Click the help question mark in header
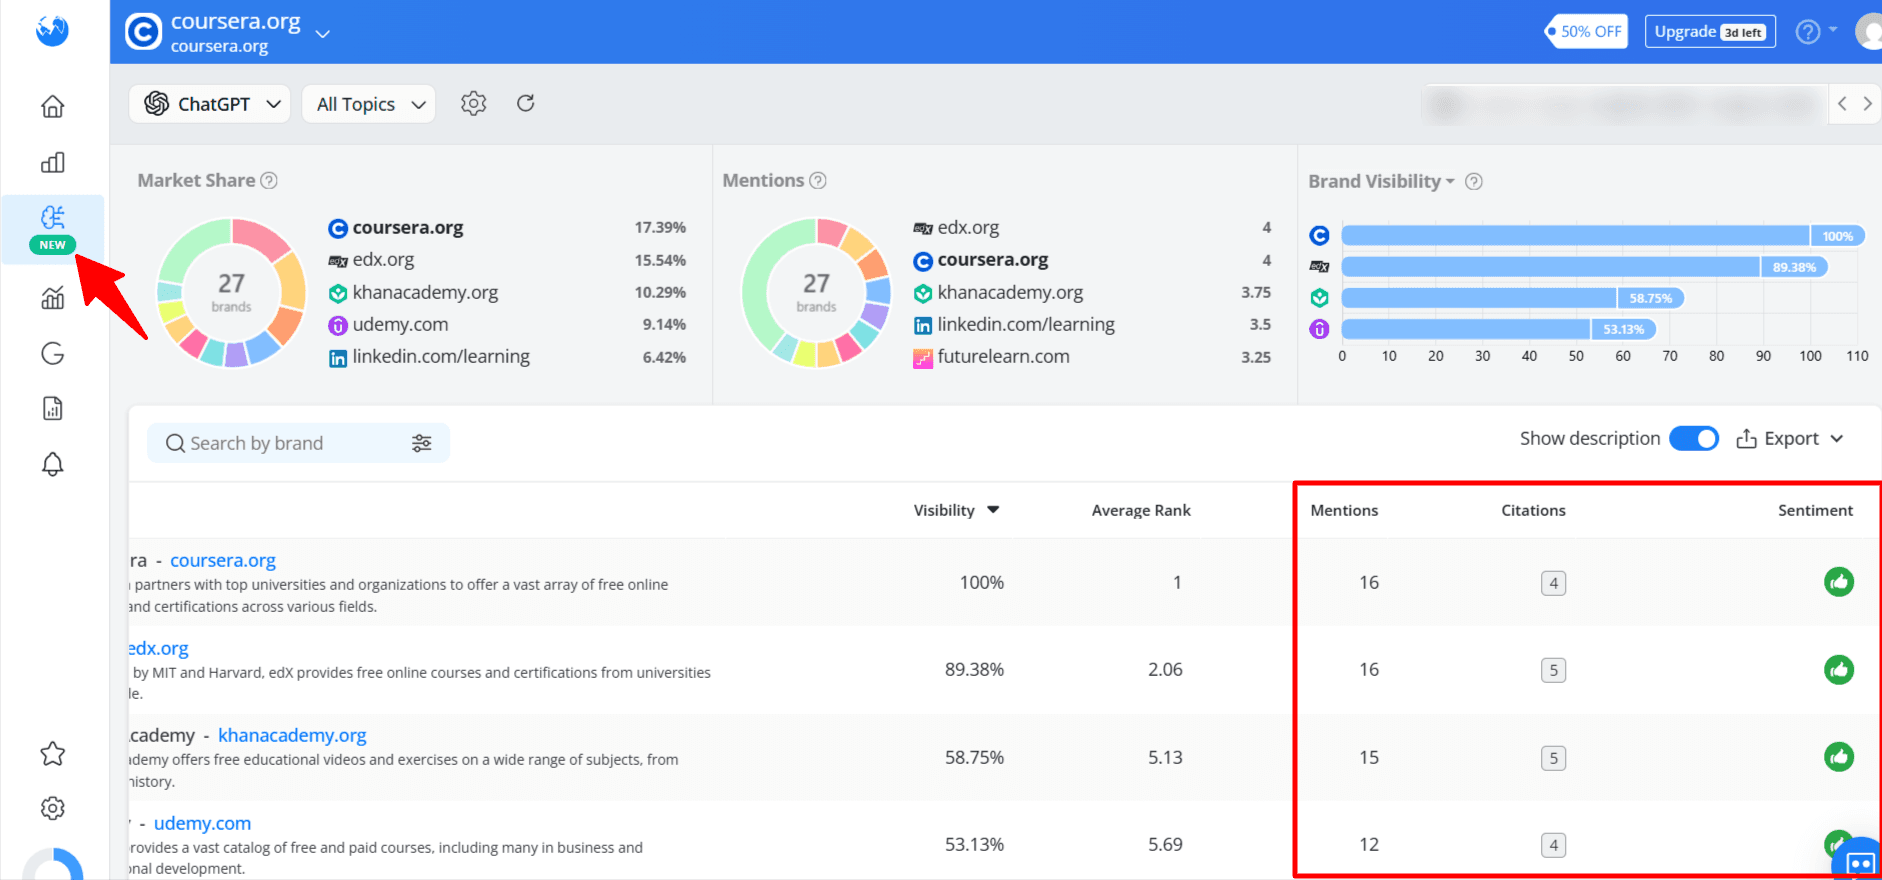Viewport: 1882px width, 880px height. coord(1807,32)
